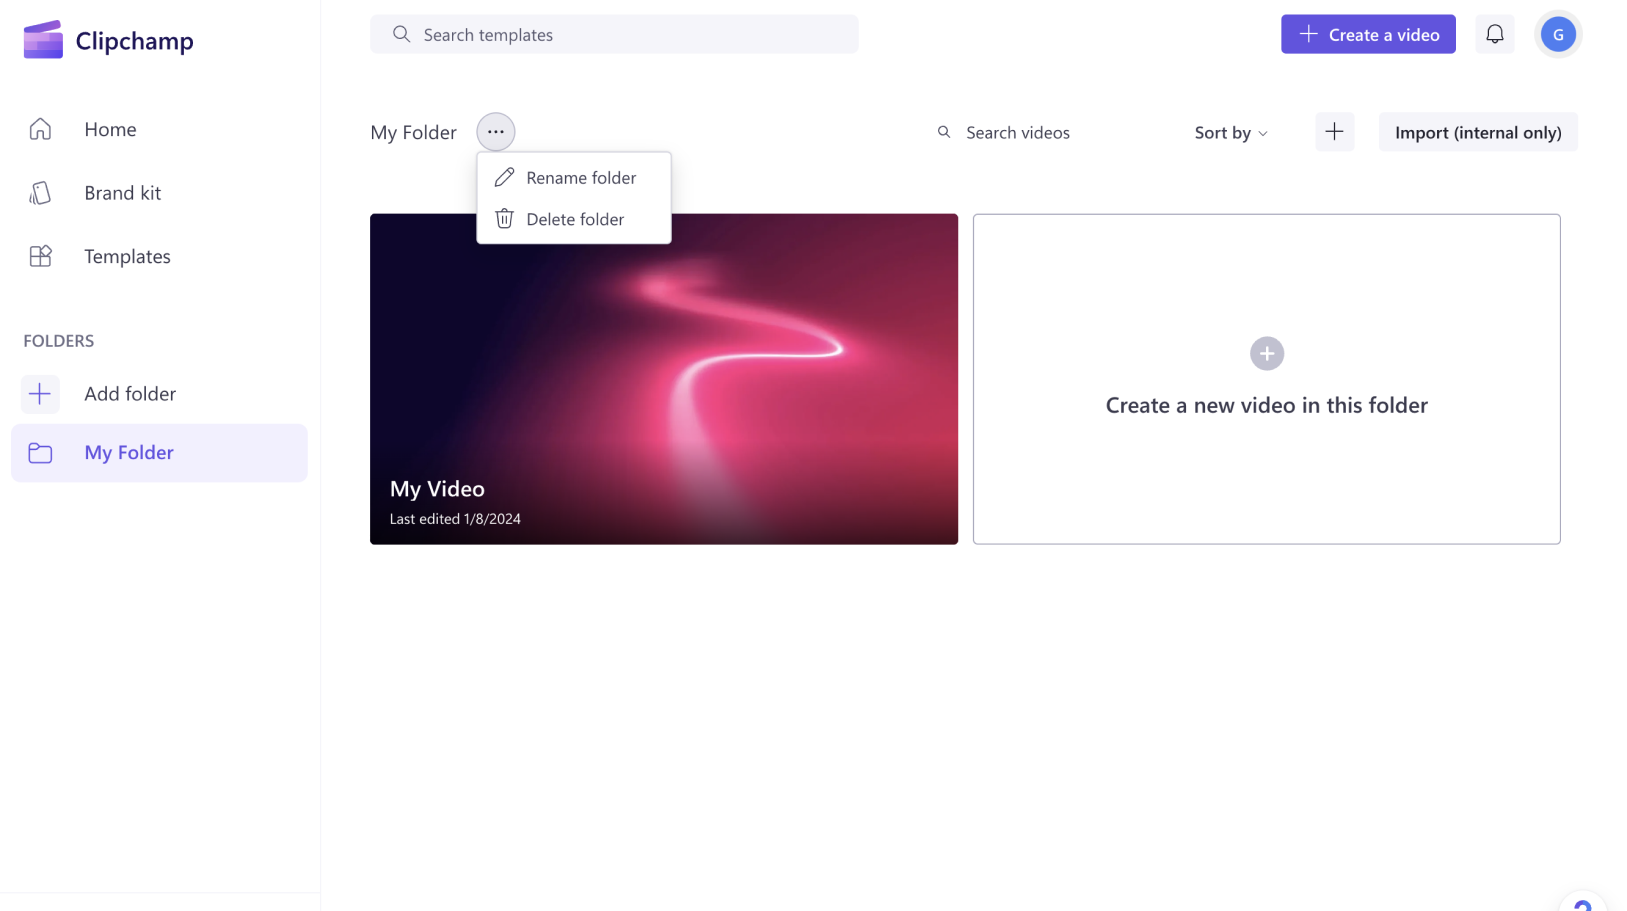The width and height of the screenshot is (1627, 911).
Task: Click the Clipchamp logo icon
Action: pos(43,40)
